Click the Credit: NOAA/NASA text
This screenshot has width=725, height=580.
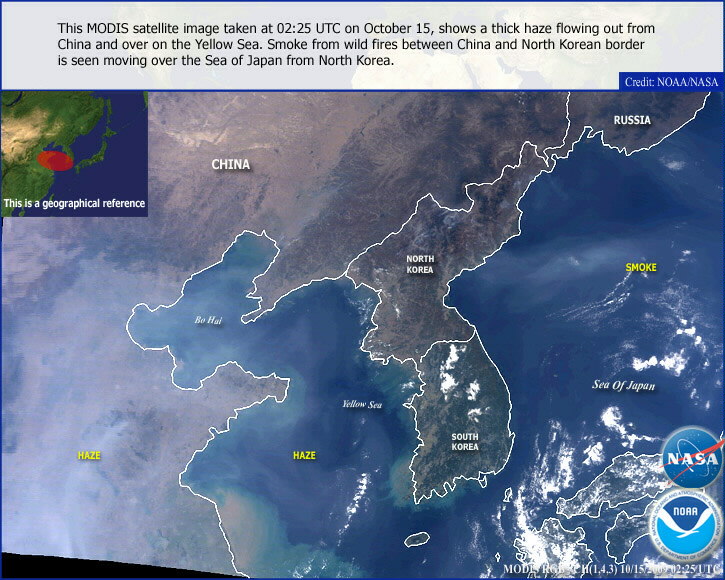(x=670, y=81)
